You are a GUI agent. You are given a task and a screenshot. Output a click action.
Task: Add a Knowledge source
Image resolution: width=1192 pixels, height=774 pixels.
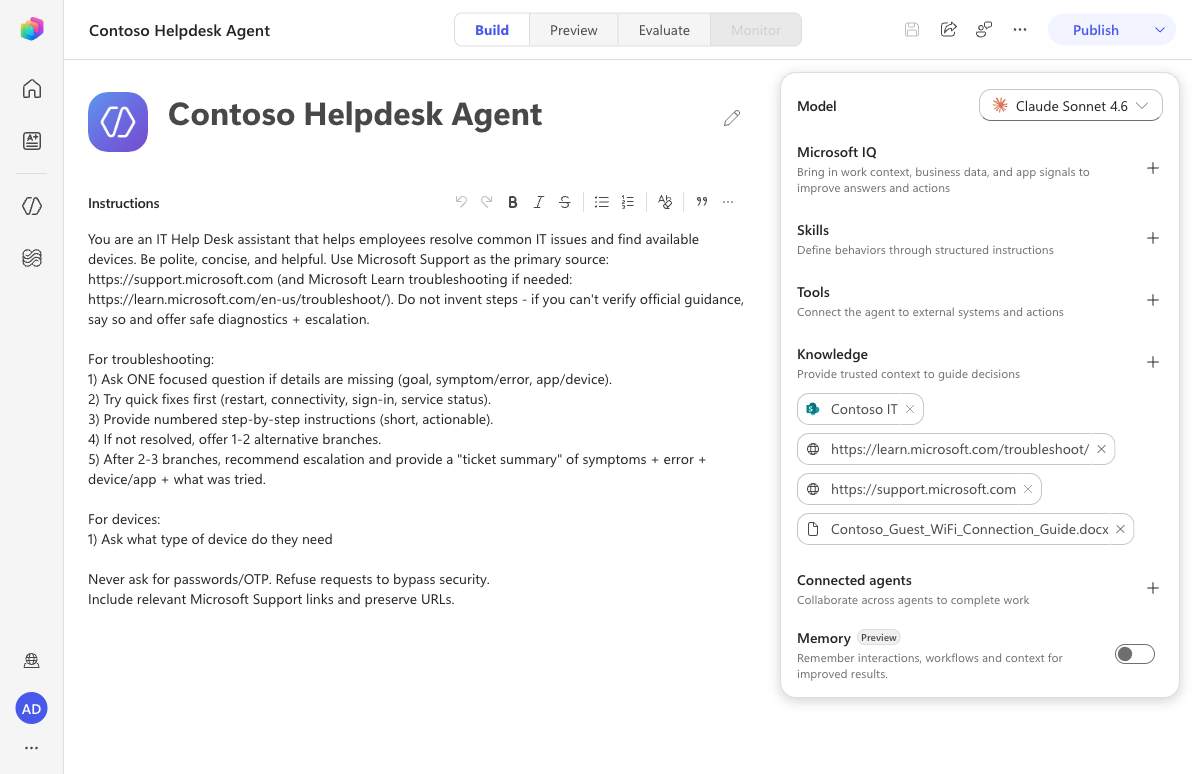point(1152,362)
